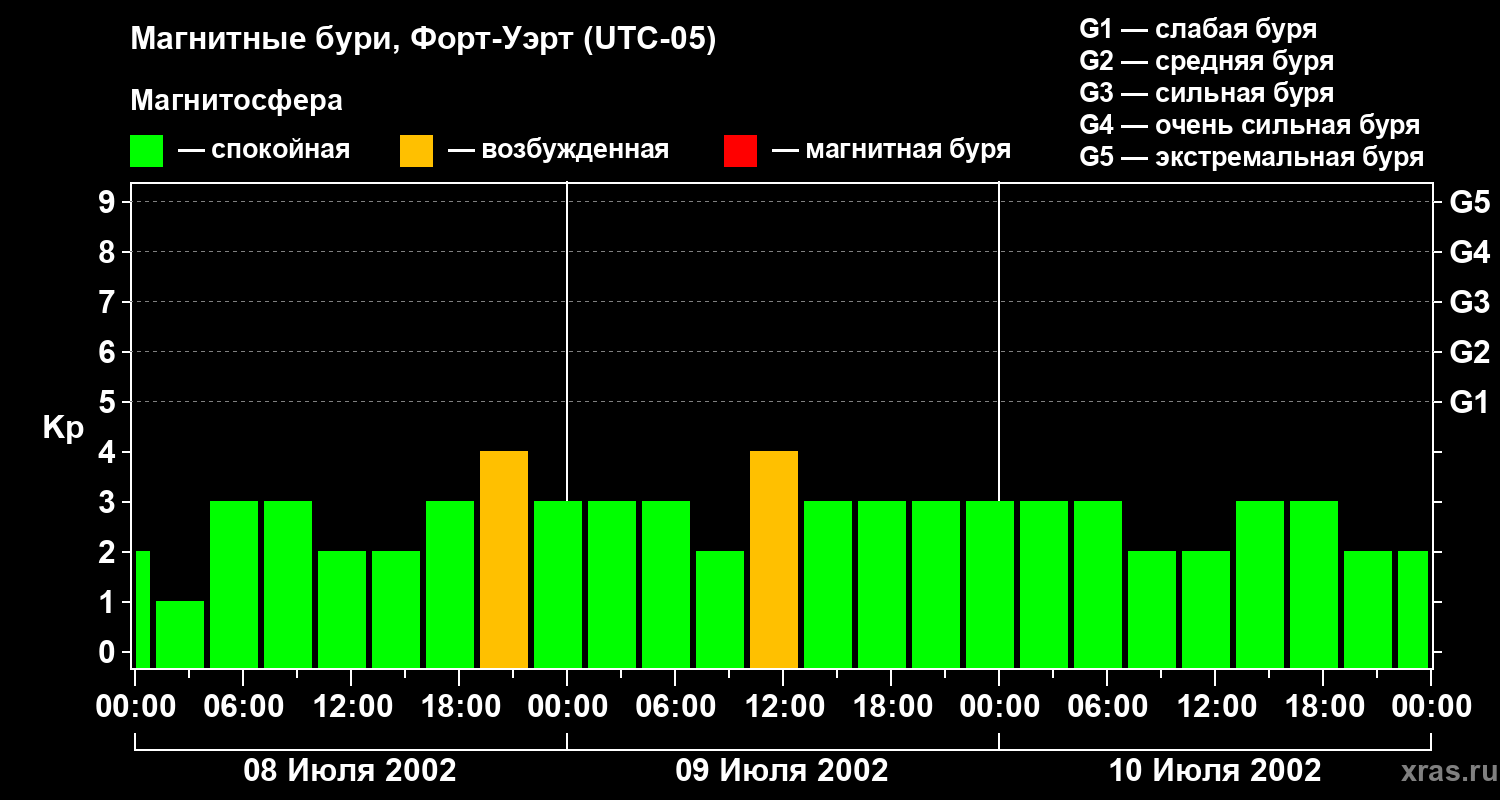1500x800 pixels.
Task: Click the orange Kp 4 bar on 09 Июля
Action: pos(774,560)
